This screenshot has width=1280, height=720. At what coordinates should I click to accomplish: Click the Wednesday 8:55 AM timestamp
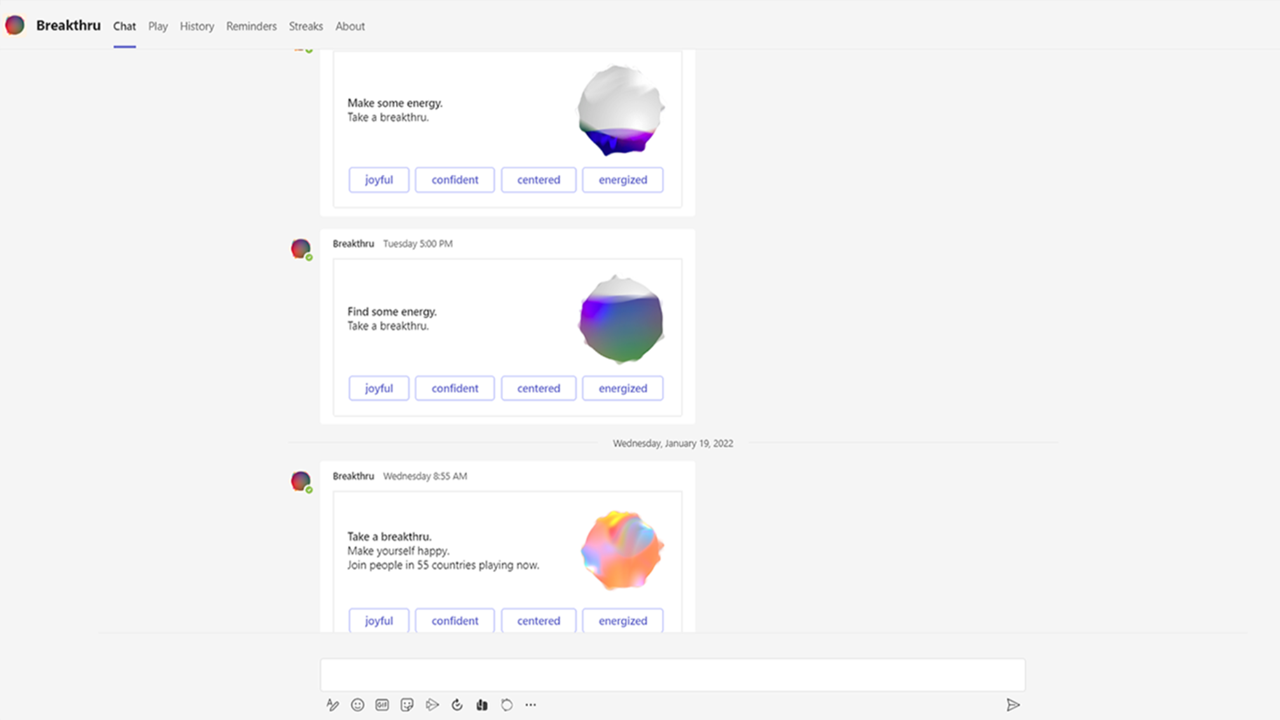pos(425,476)
